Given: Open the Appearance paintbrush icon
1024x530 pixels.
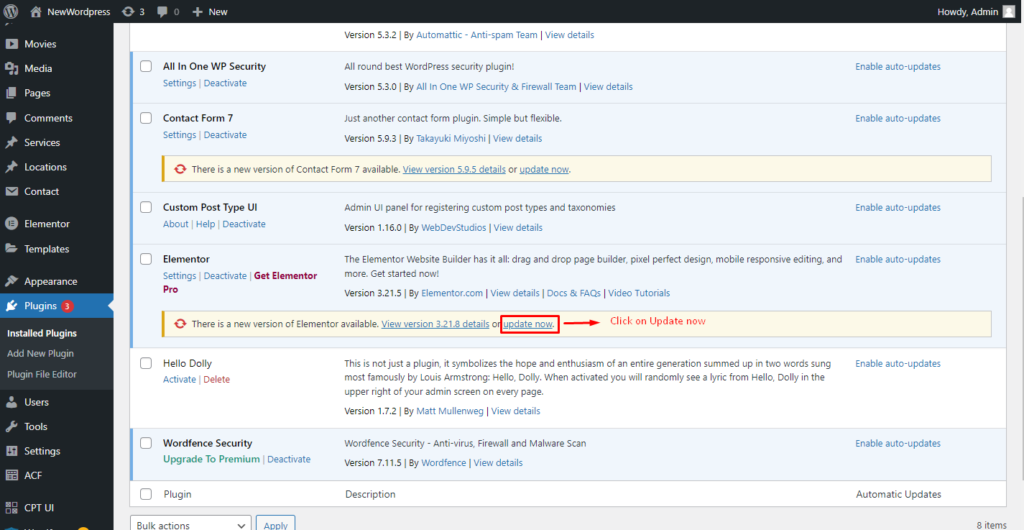Looking at the screenshot, I should coord(12,282).
